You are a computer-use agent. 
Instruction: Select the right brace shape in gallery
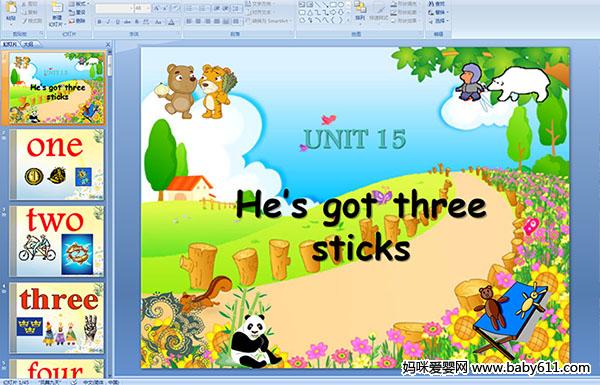[x=340, y=20]
